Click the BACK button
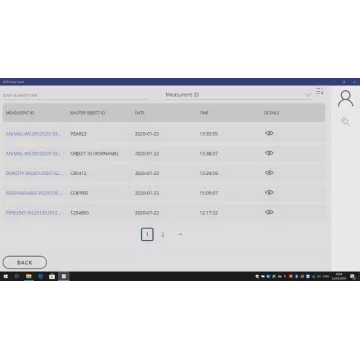Viewport: 360px width, 360px height. [25, 262]
